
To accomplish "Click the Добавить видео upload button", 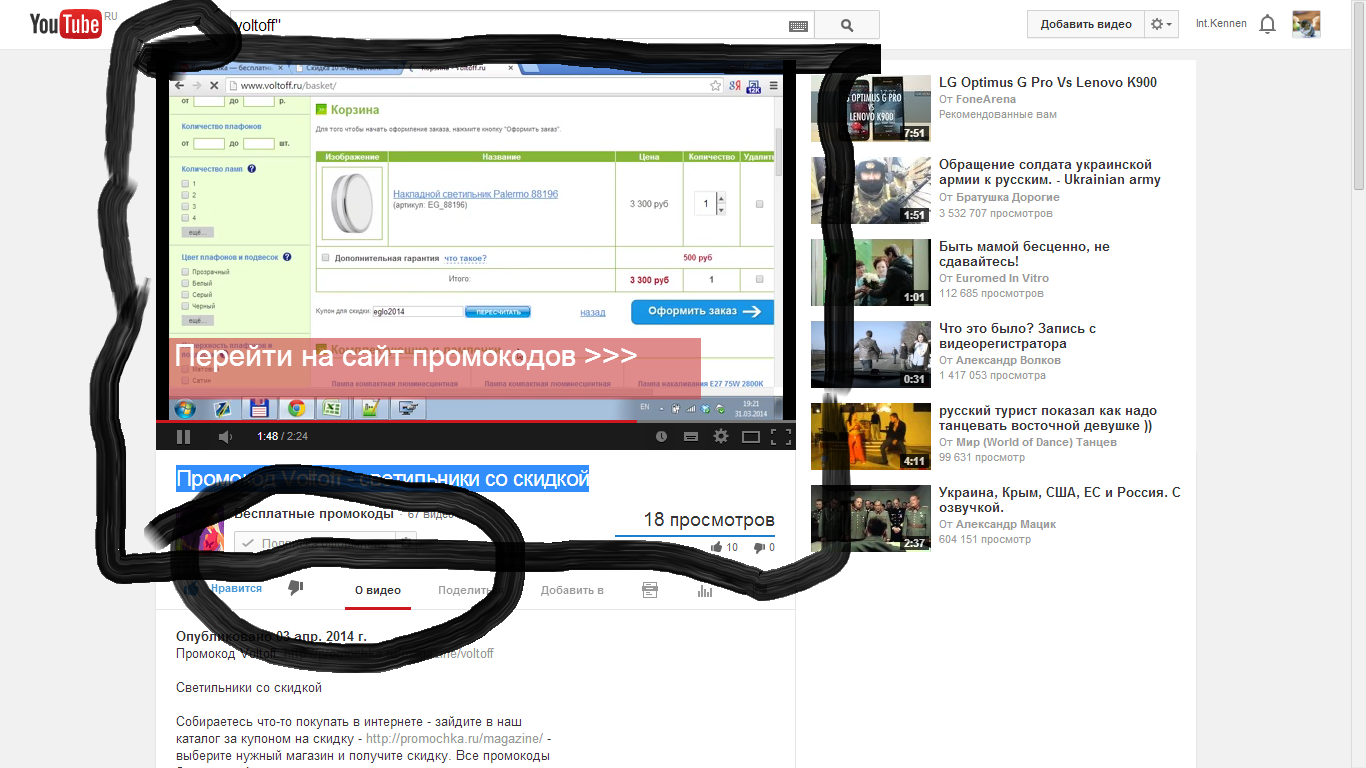I will tap(1086, 24).
